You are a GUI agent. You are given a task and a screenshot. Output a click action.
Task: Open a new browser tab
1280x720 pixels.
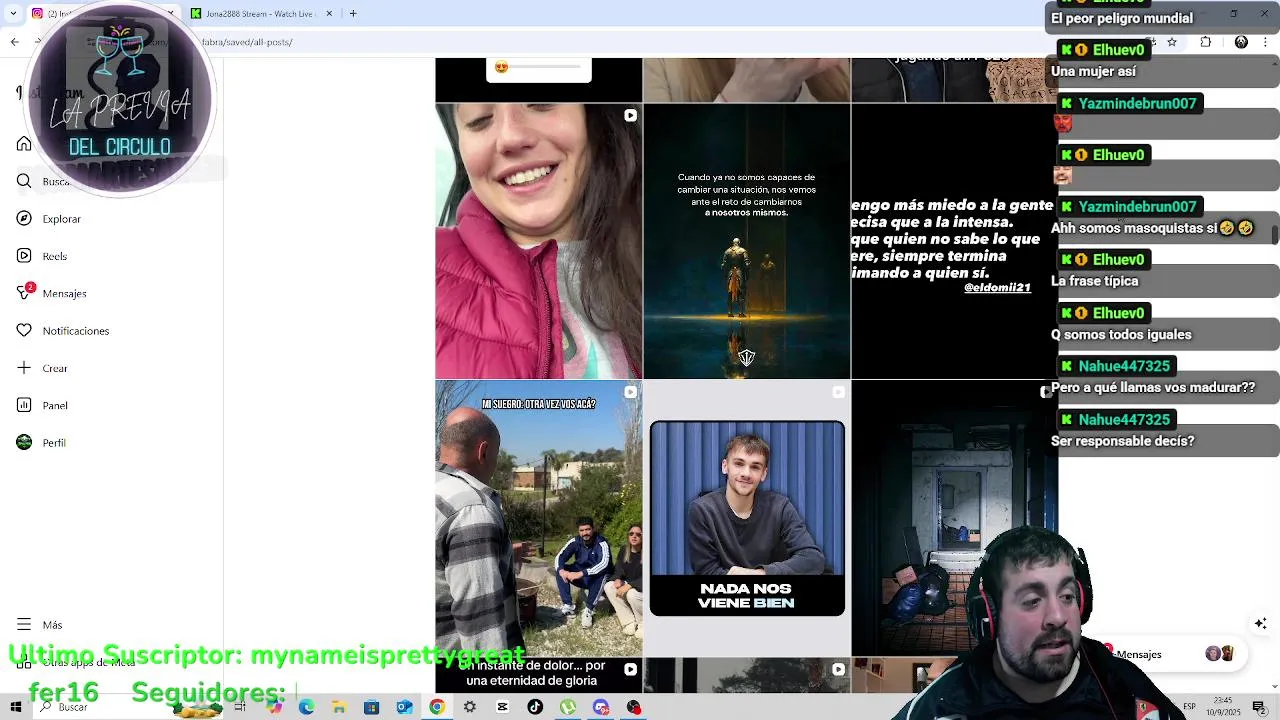[353, 14]
